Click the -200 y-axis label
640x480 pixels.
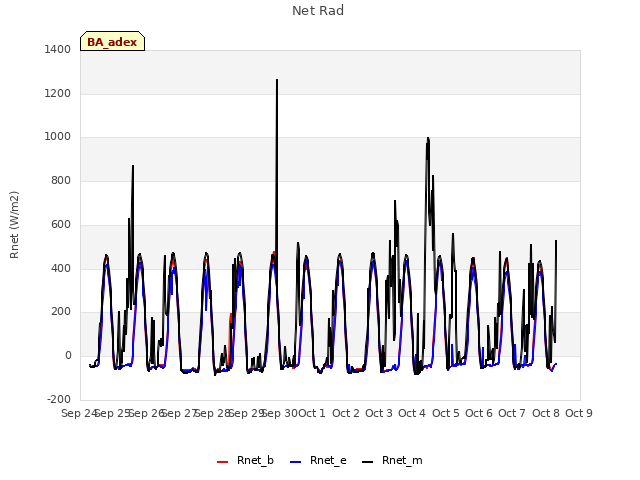click(59, 399)
